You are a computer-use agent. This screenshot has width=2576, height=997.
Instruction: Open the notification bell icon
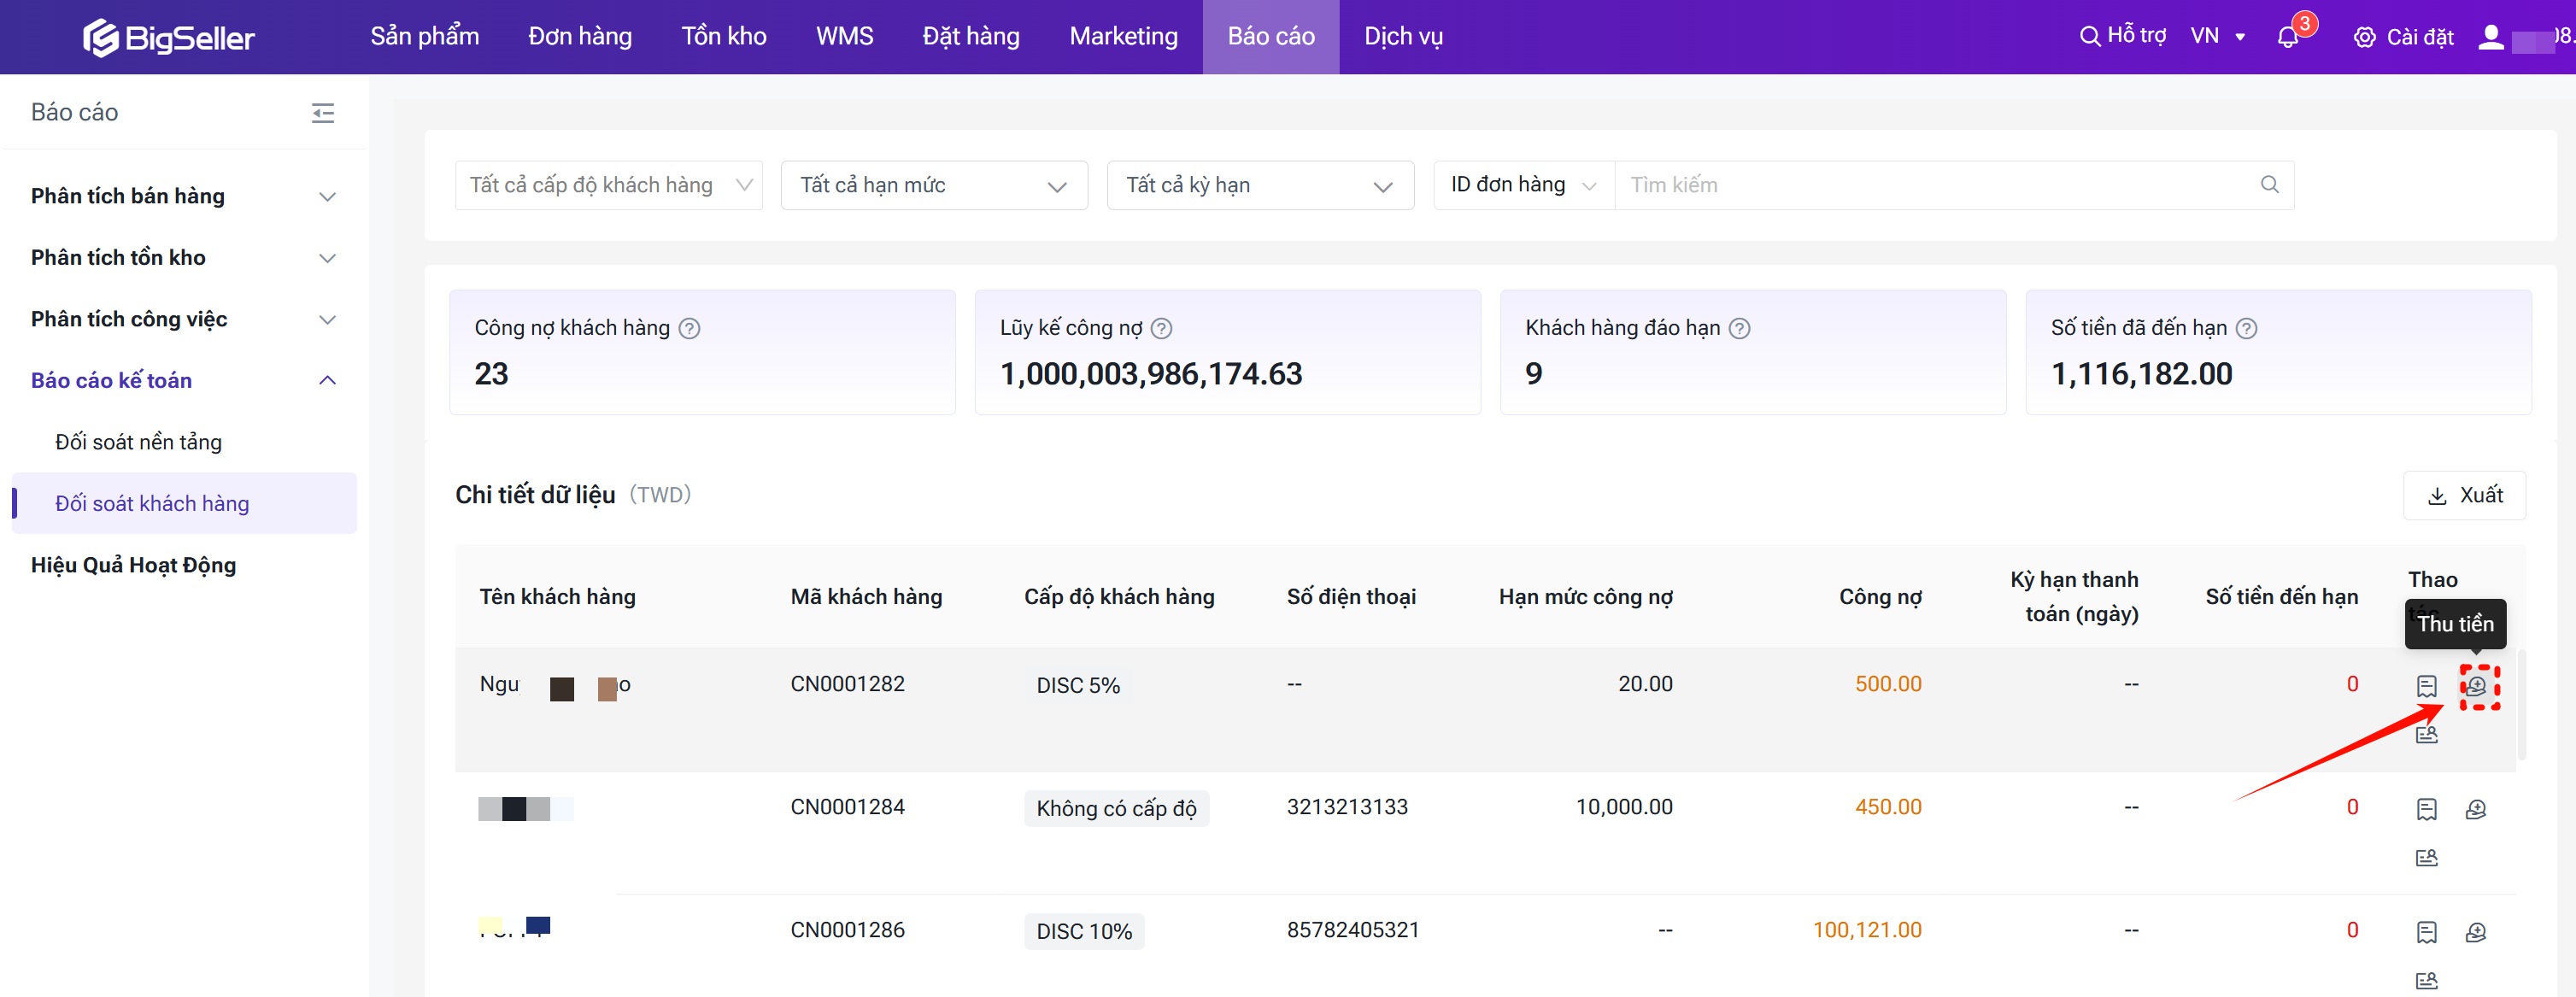(x=2288, y=37)
